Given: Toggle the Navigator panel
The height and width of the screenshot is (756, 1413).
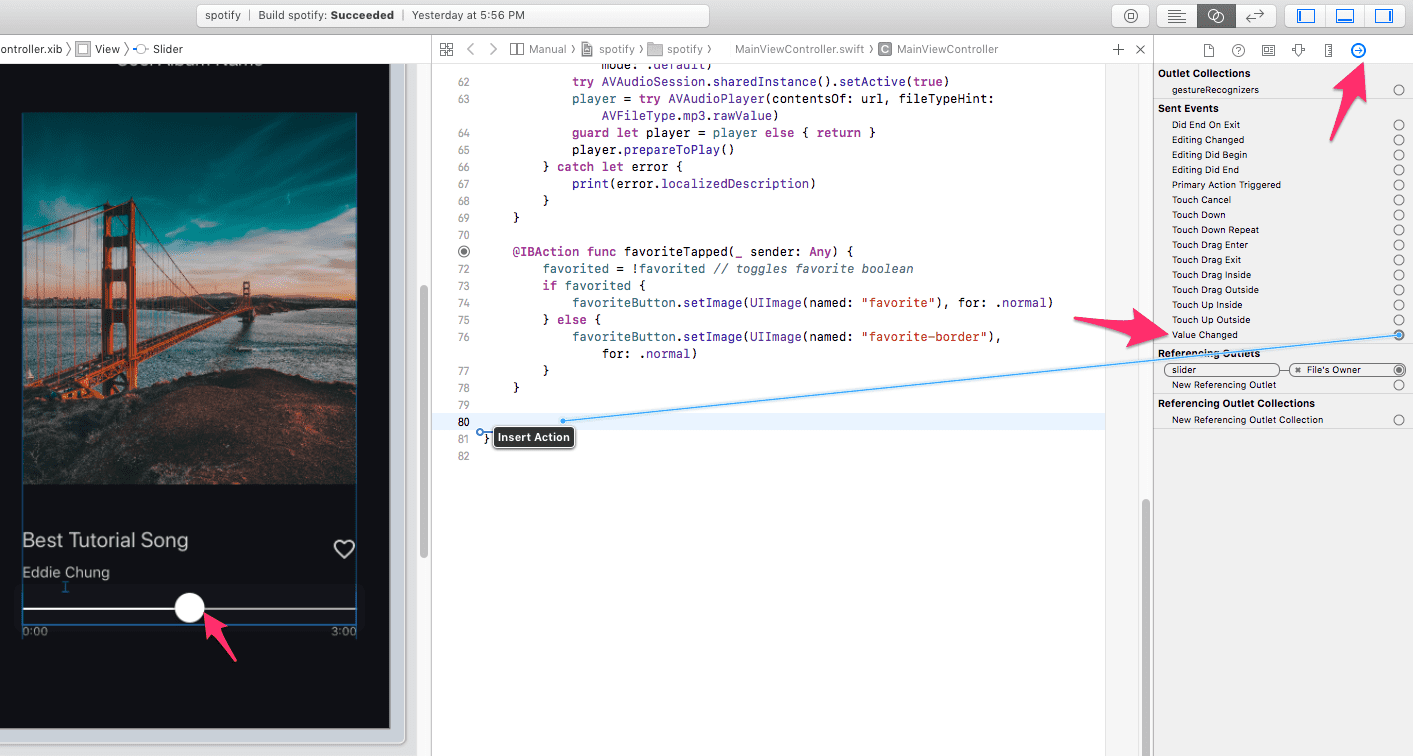Looking at the screenshot, I should click(1305, 16).
